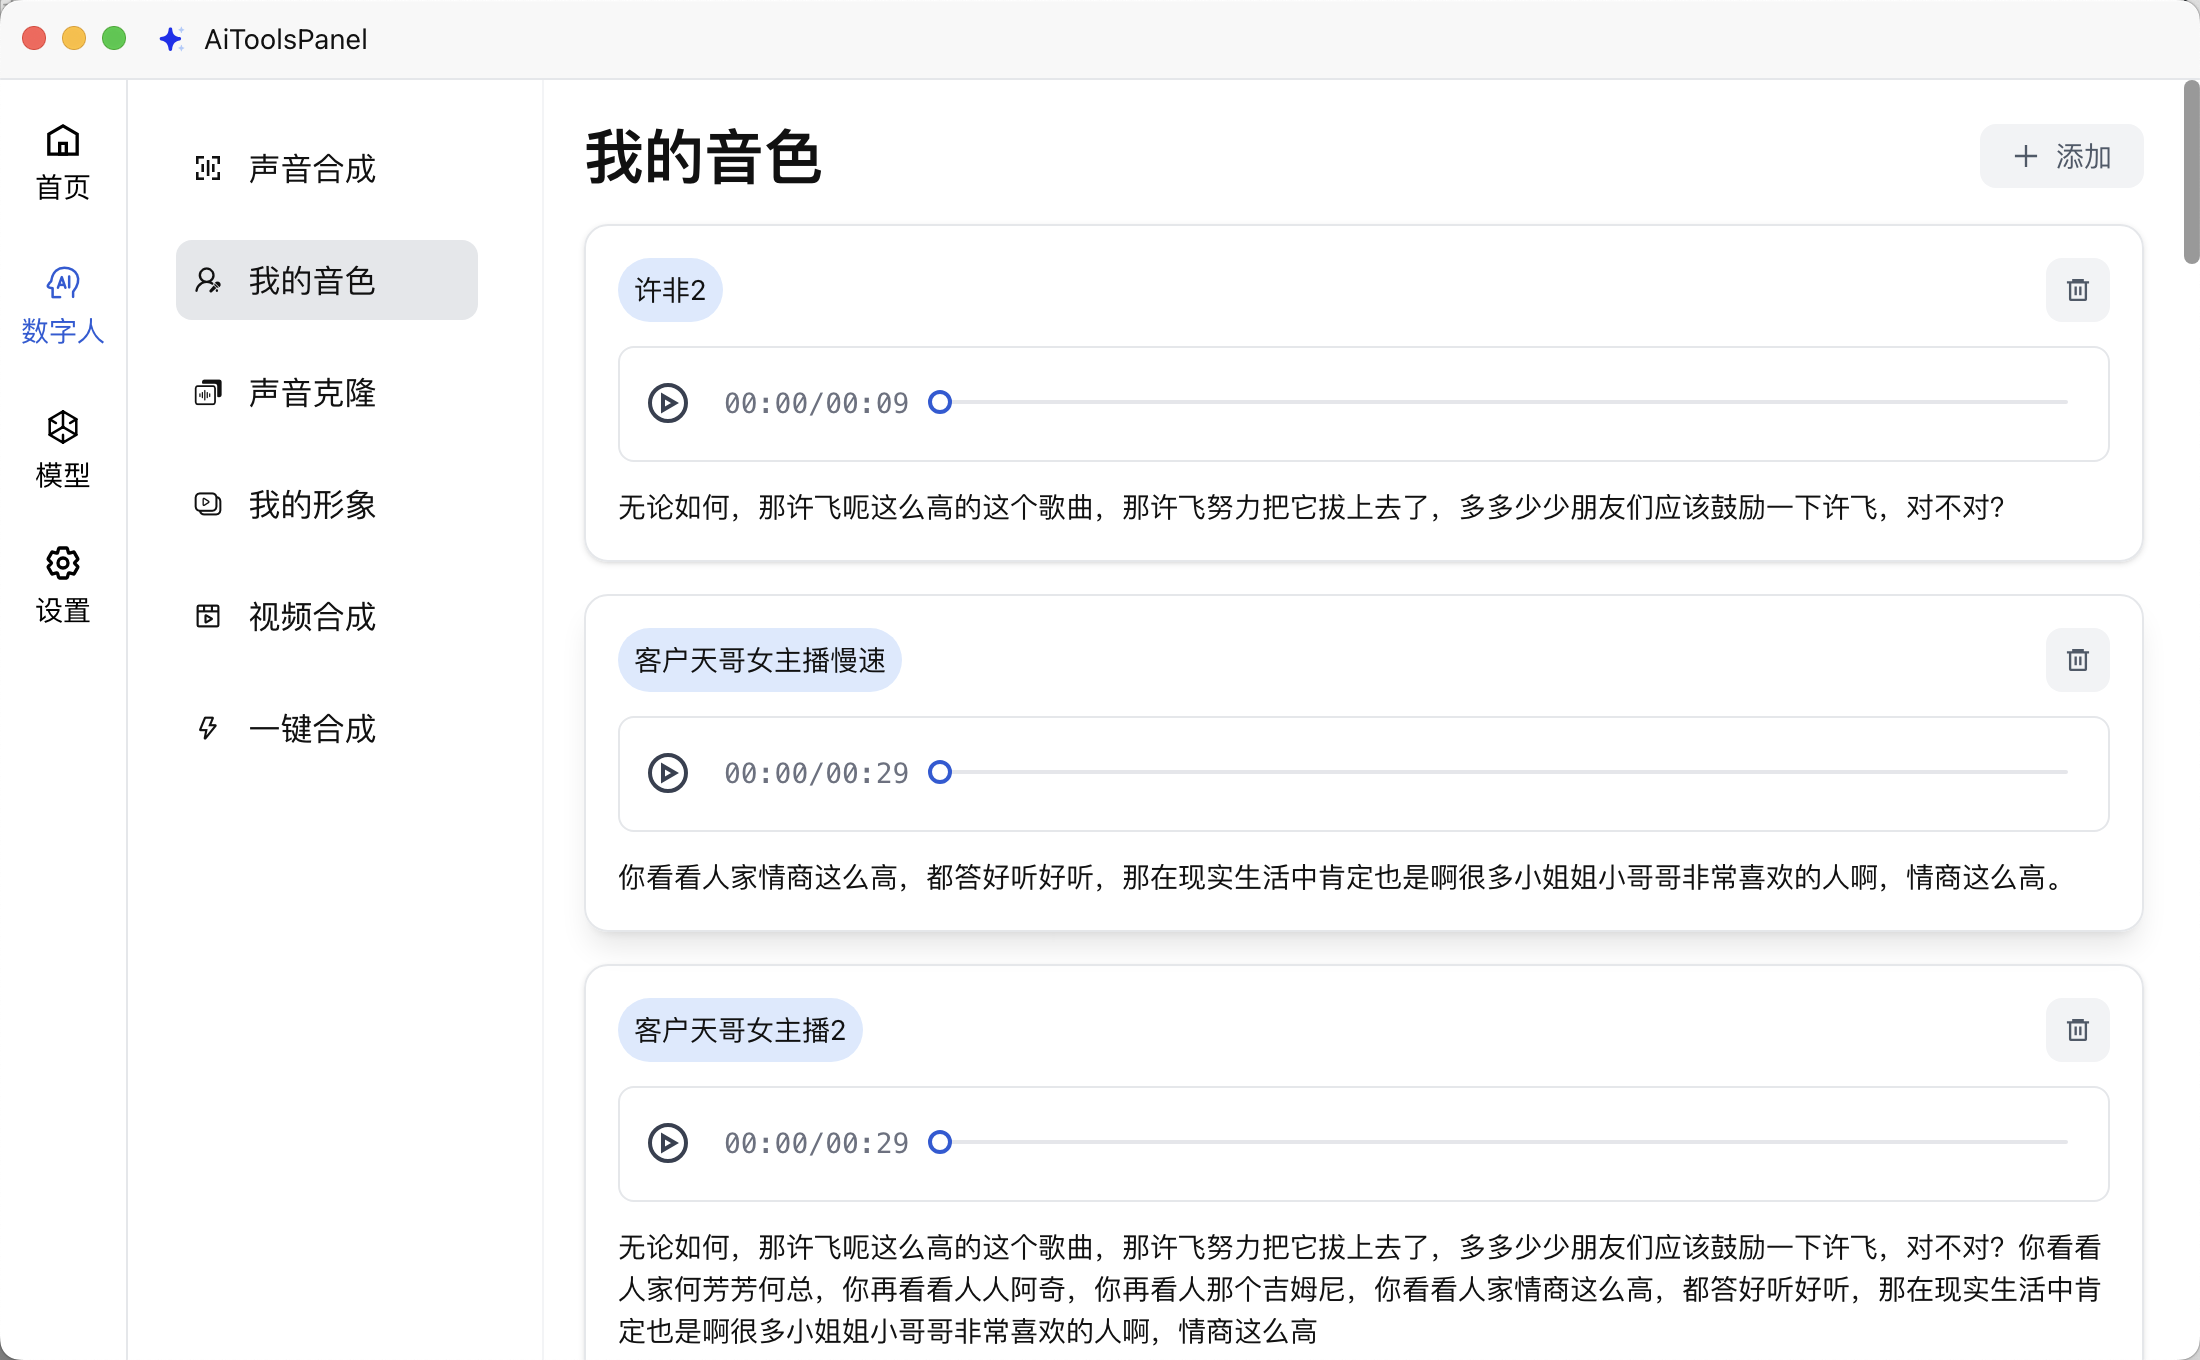Click the vertical scrollbar thumb

pos(2191,172)
